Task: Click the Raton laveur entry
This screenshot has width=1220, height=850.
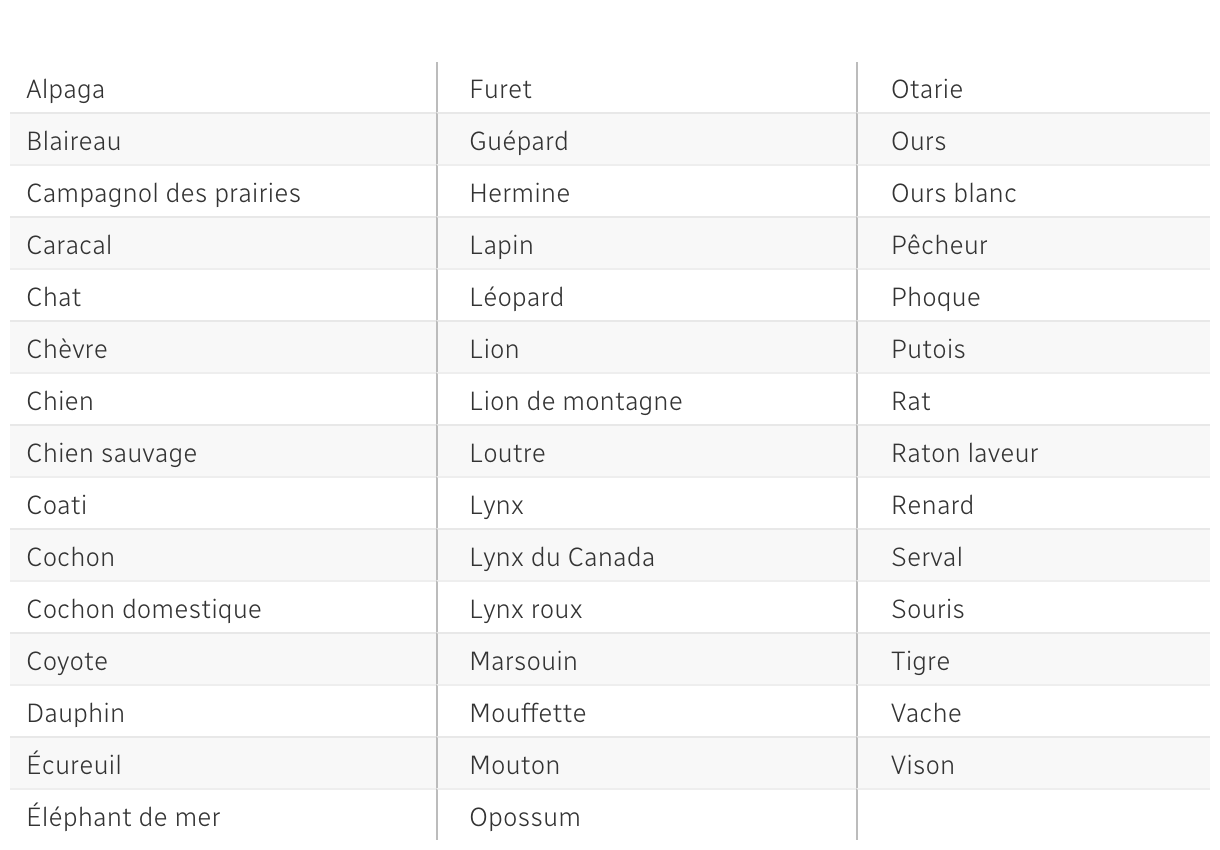Action: 965,454
